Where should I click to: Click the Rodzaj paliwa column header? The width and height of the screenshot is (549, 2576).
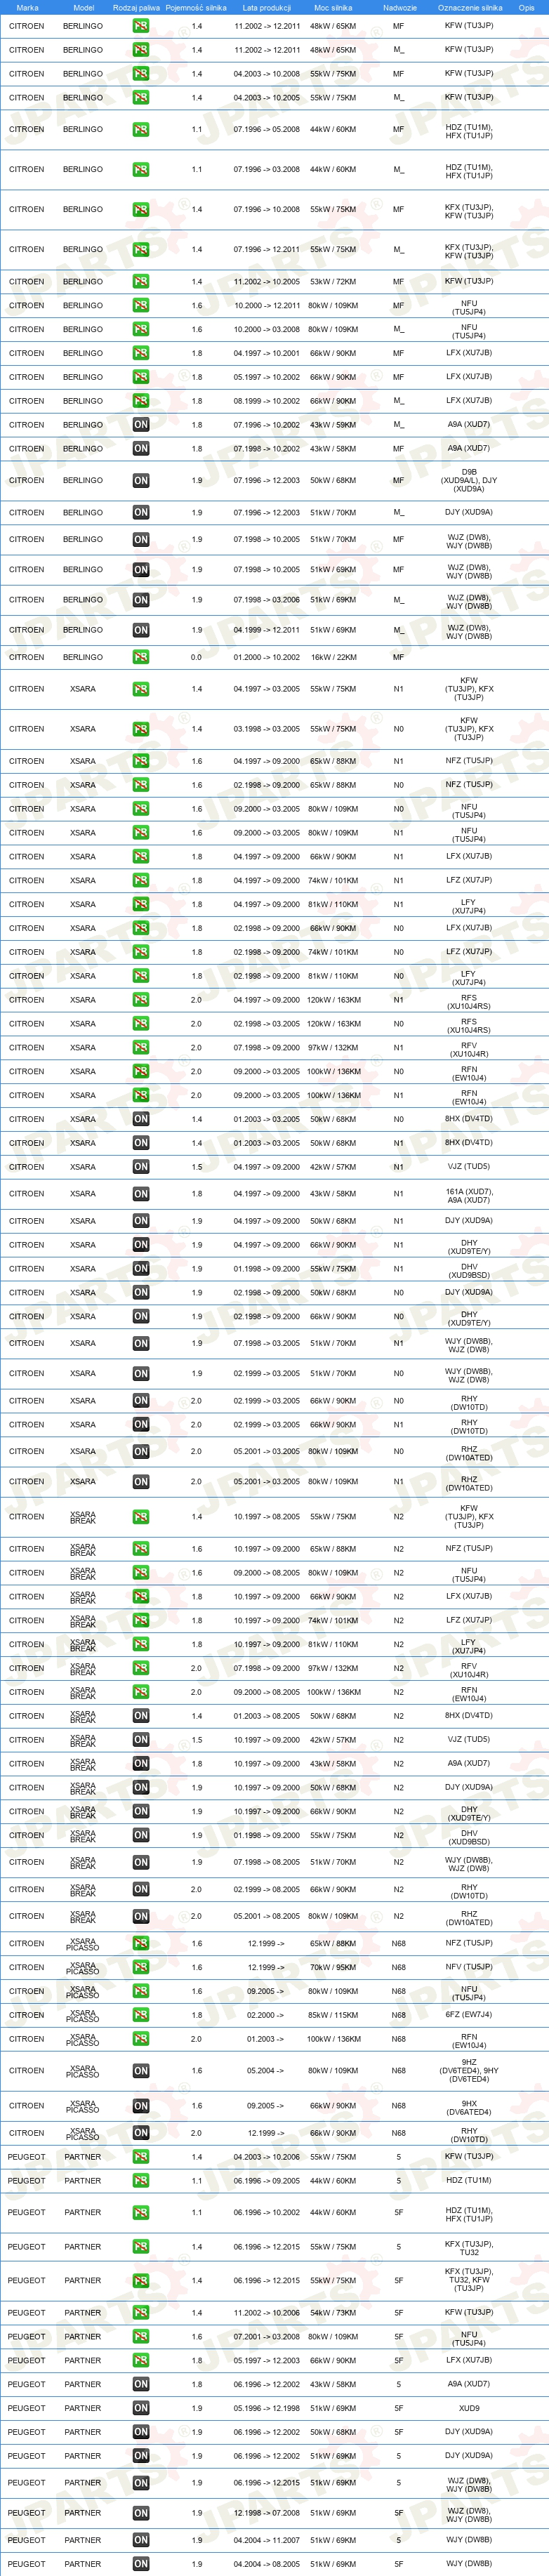[x=136, y=7]
